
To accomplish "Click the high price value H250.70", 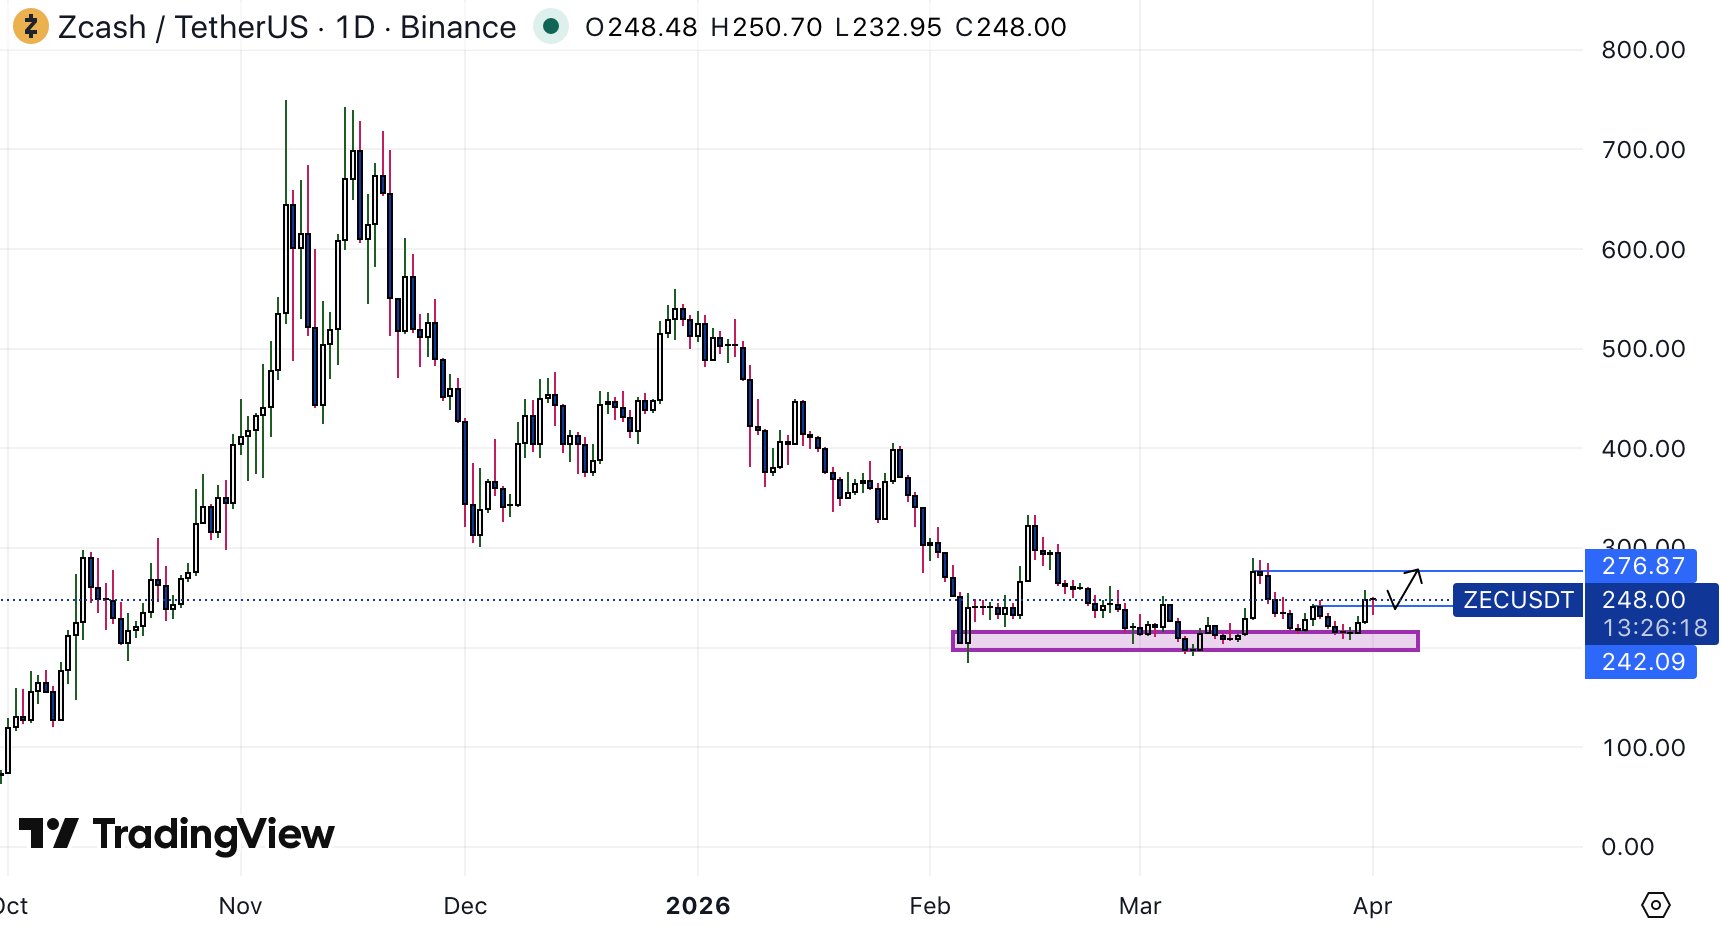I will 766,27.
